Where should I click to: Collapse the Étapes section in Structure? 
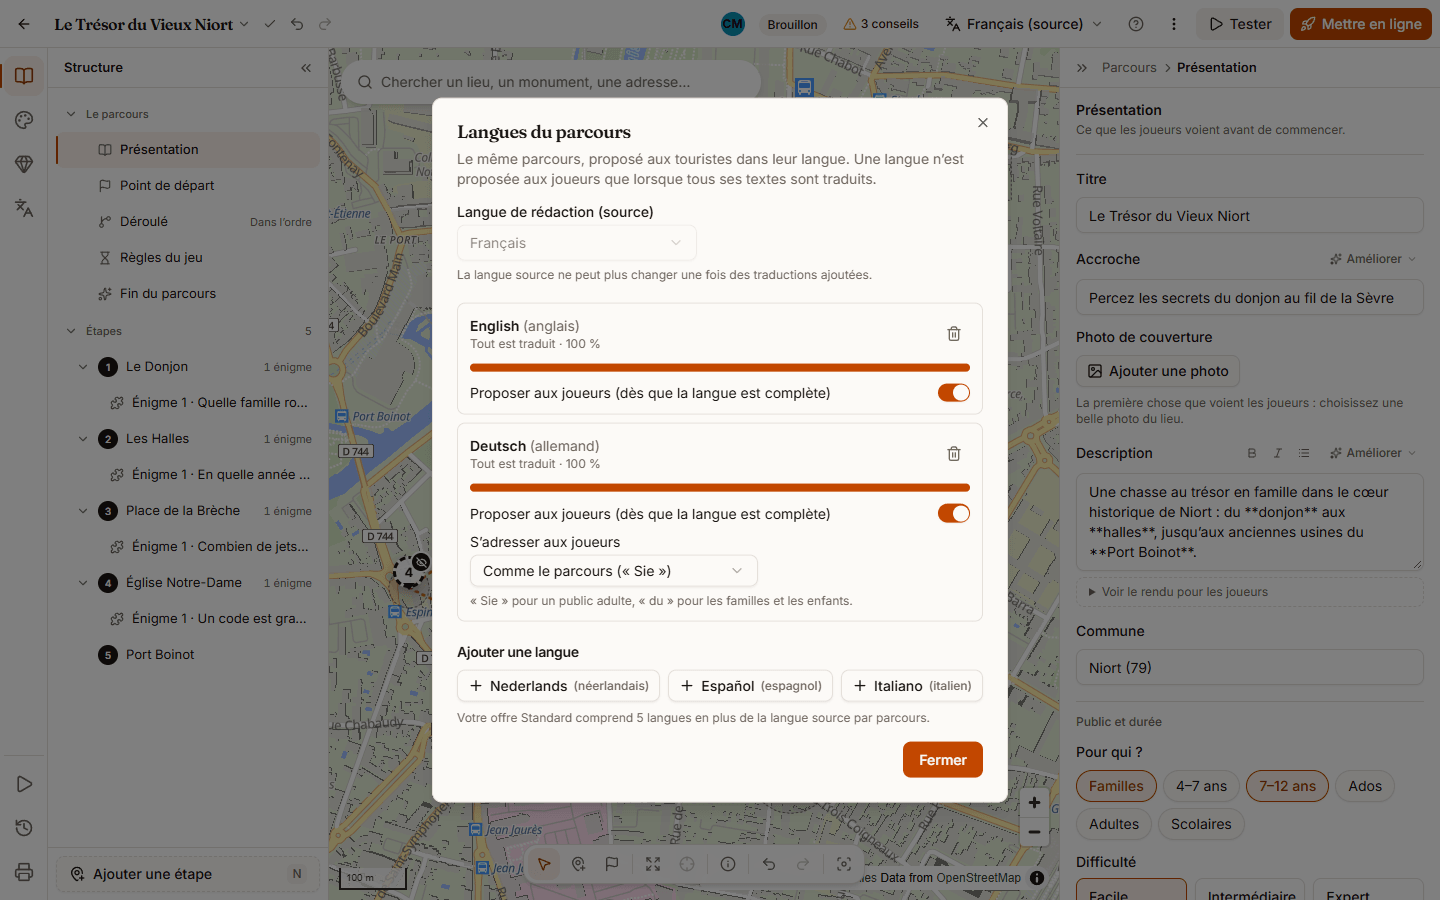[71, 331]
